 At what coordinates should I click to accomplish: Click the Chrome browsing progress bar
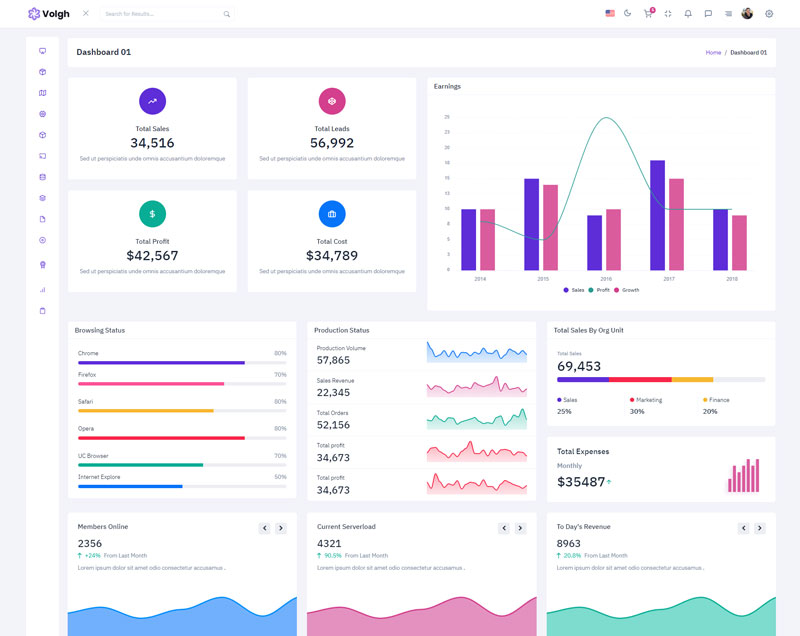click(181, 362)
